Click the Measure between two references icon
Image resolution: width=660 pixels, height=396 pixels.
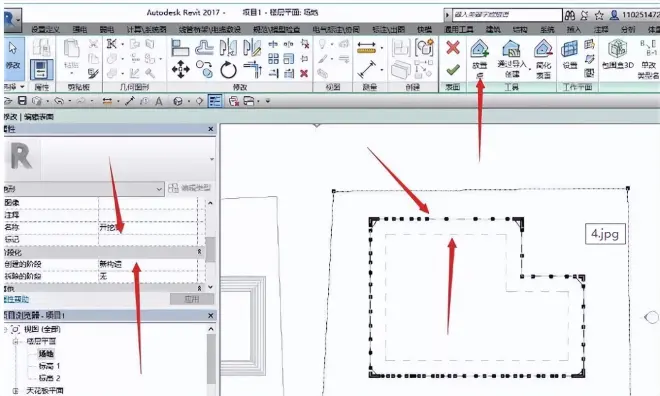[x=366, y=48]
